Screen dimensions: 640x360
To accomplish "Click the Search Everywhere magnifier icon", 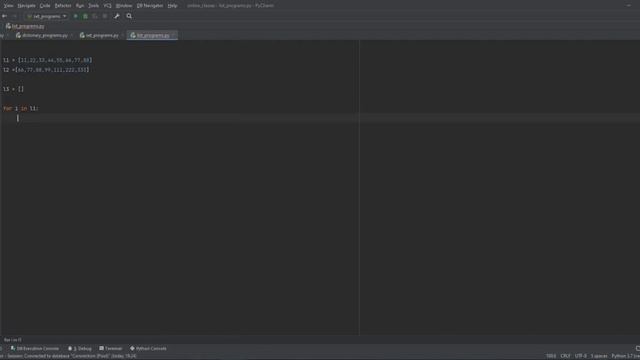I will click(x=129, y=16).
